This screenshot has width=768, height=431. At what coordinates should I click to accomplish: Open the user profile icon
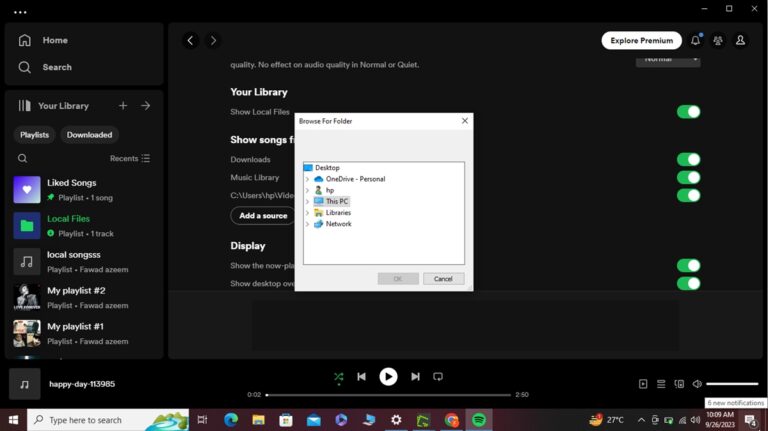point(741,40)
